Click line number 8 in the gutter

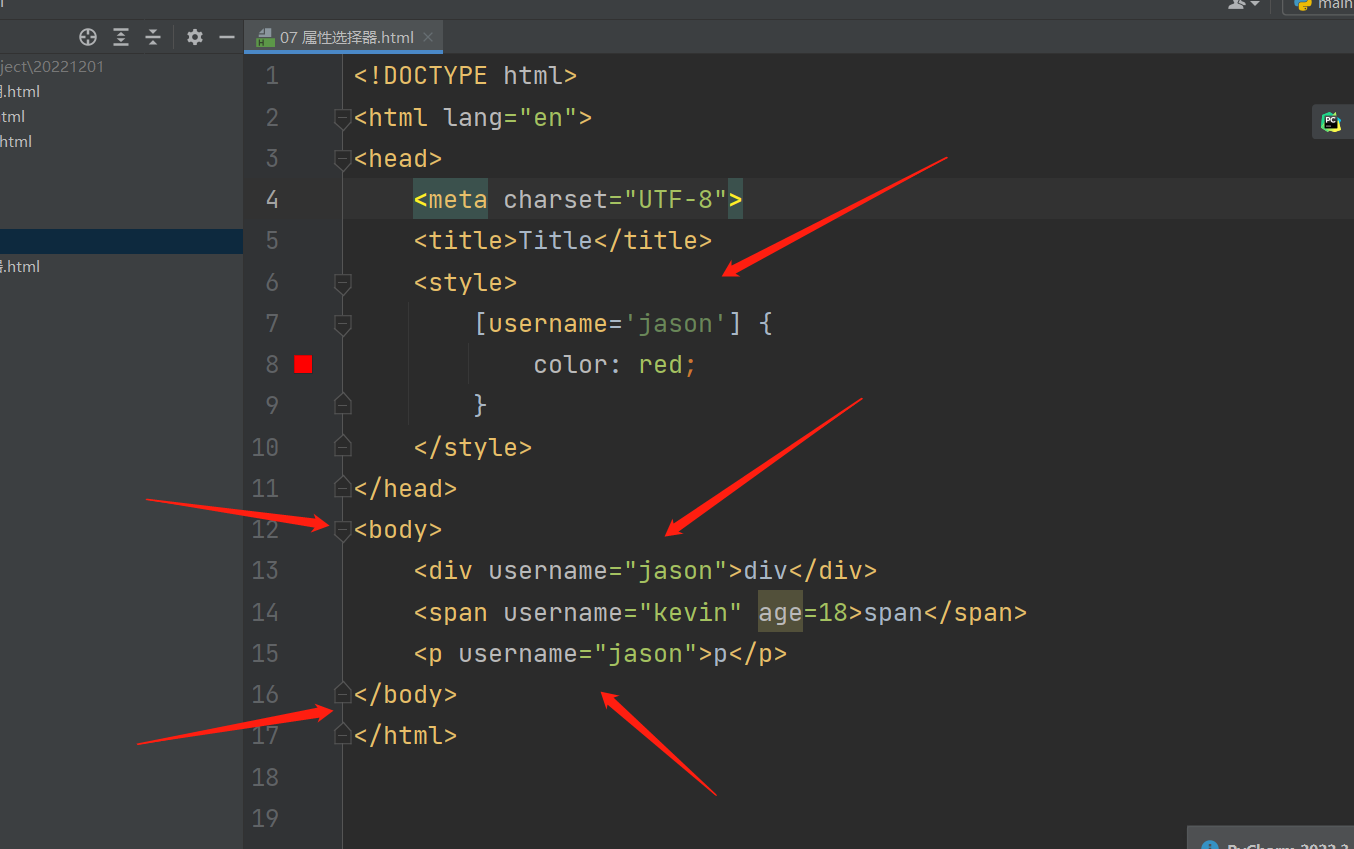click(x=272, y=364)
